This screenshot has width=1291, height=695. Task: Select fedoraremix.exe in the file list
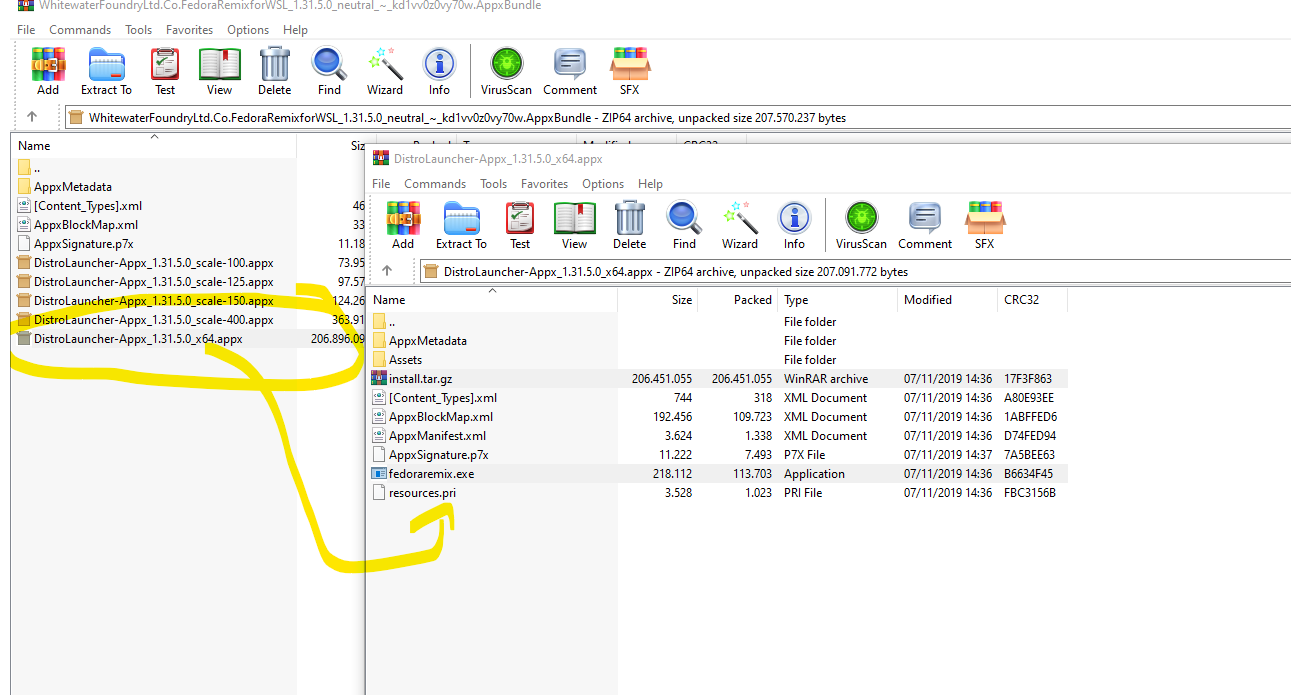point(431,474)
